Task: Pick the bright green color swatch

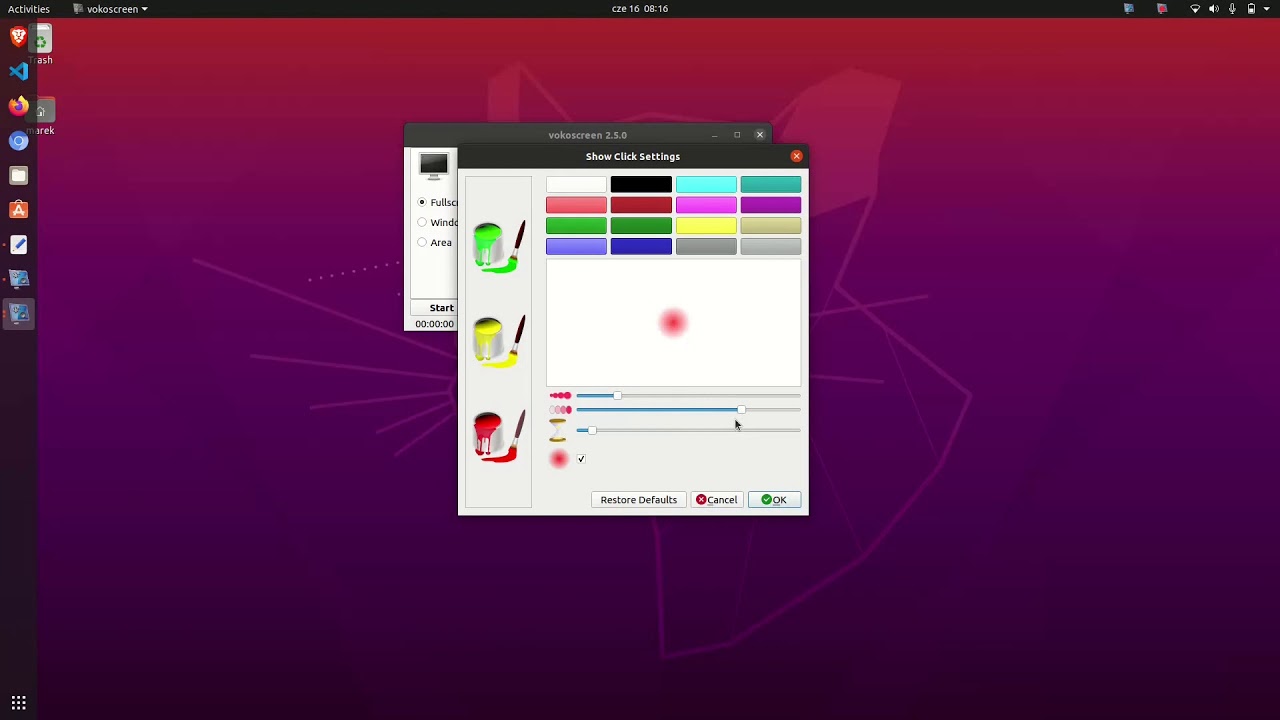Action: (x=576, y=226)
